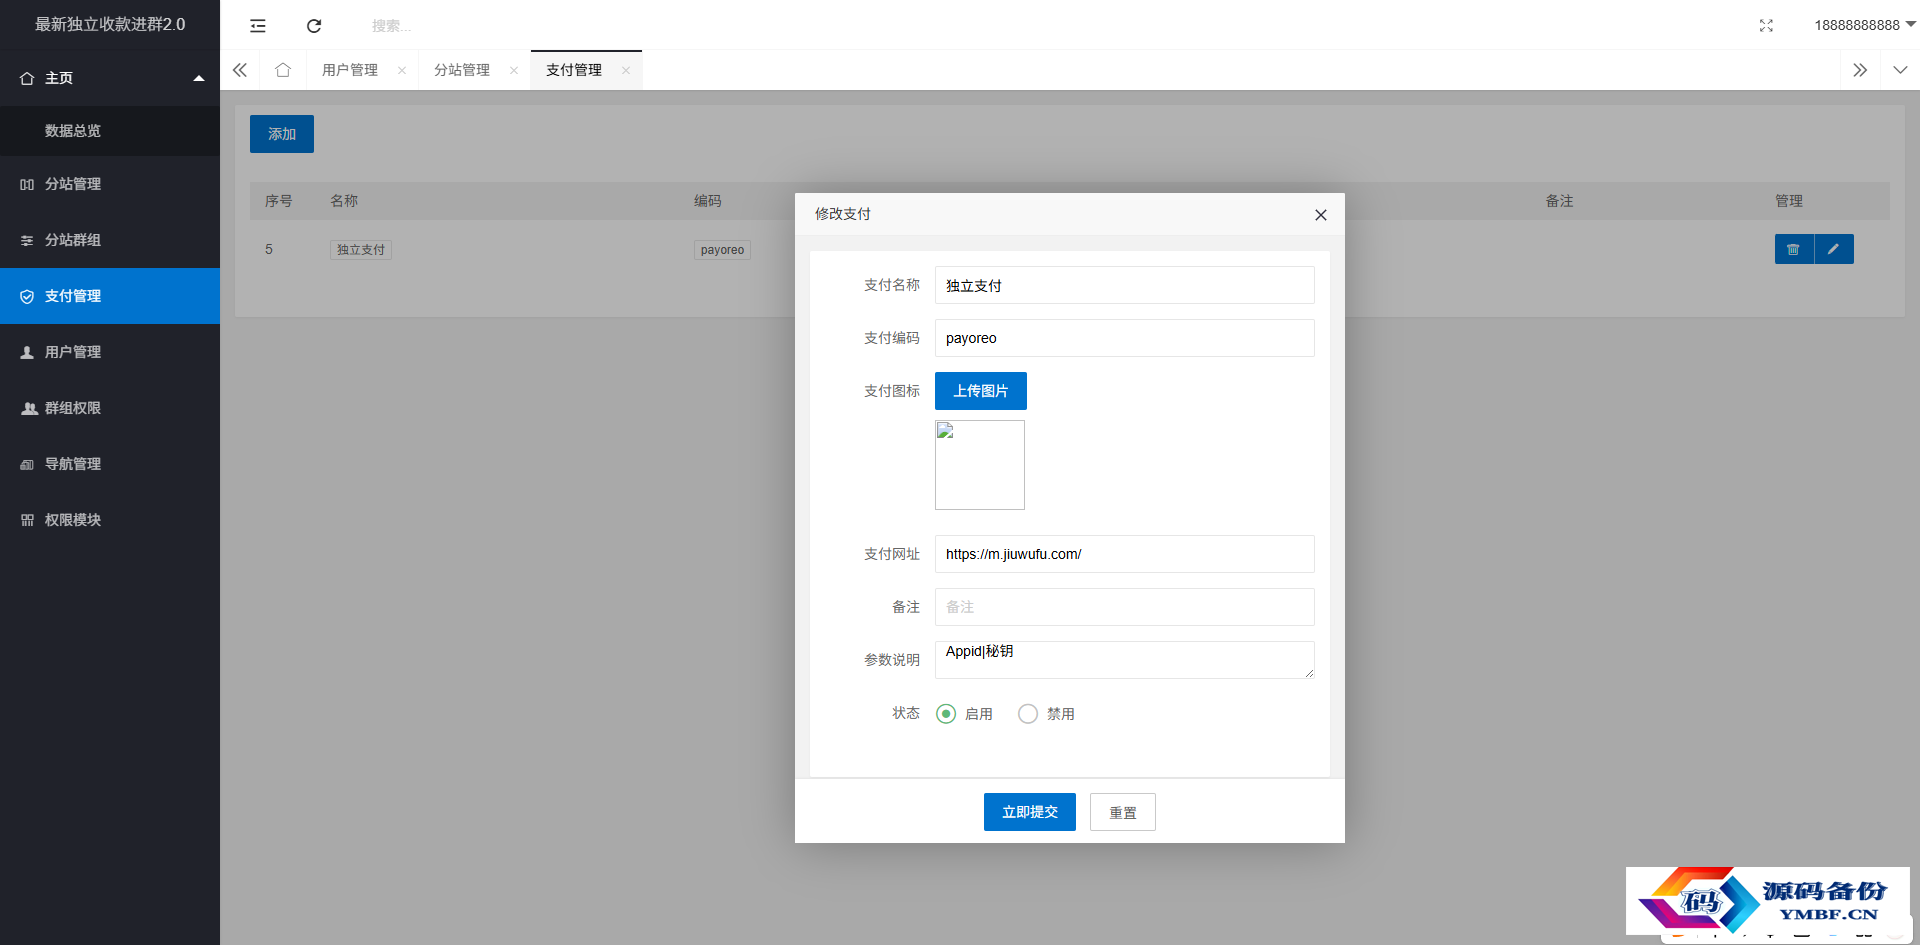Open 群组权限 sidebar item
The height and width of the screenshot is (945, 1920).
tap(110, 408)
